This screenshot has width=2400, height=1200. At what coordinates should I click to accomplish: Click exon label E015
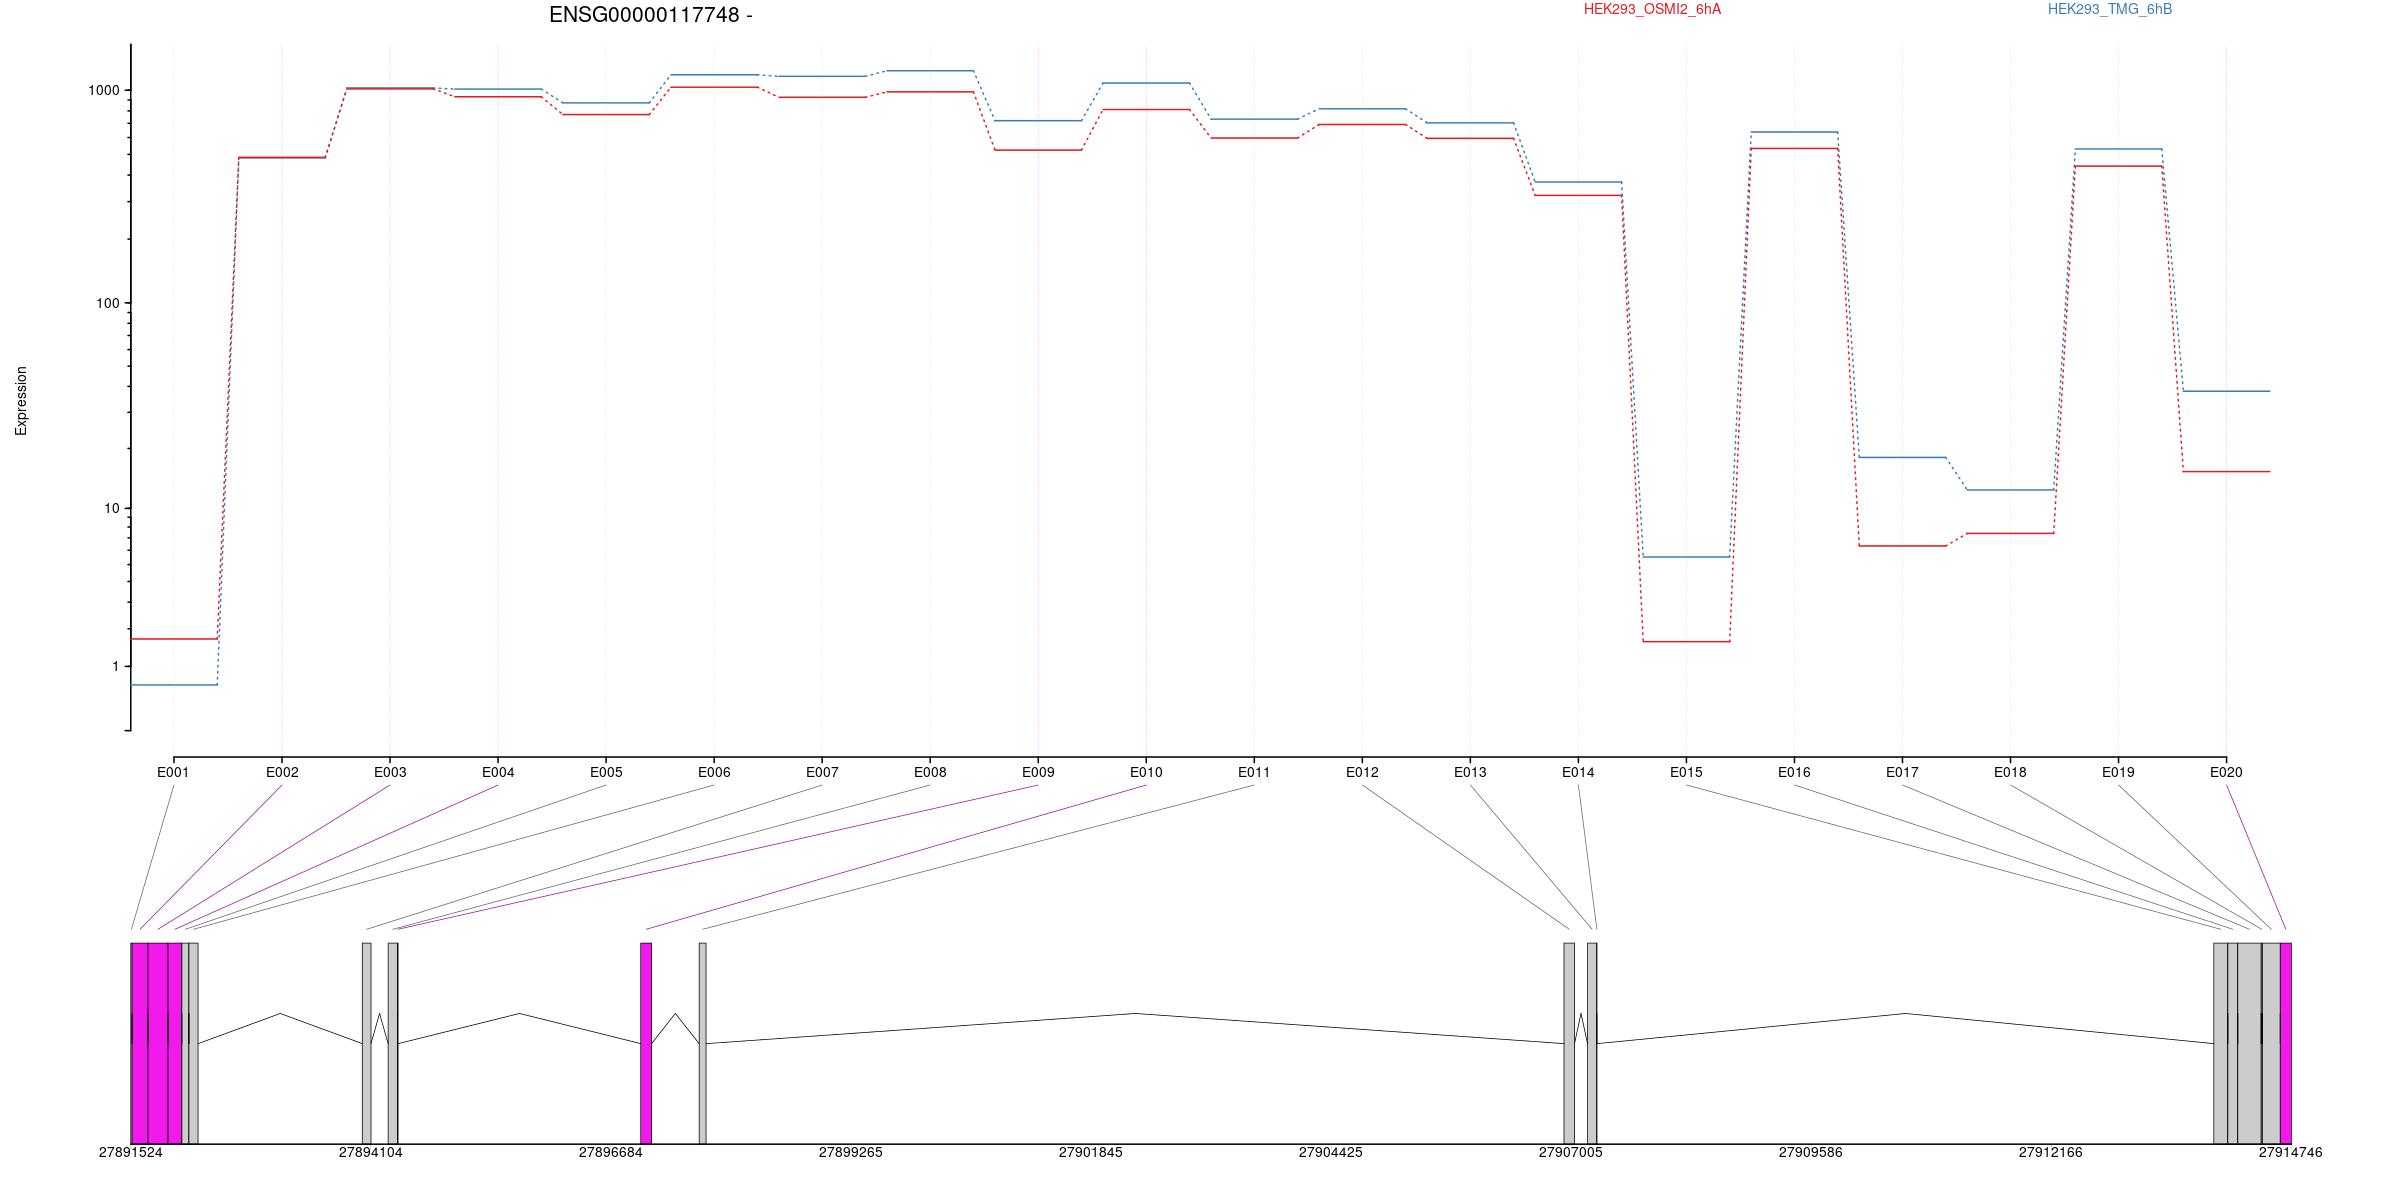(x=1686, y=772)
